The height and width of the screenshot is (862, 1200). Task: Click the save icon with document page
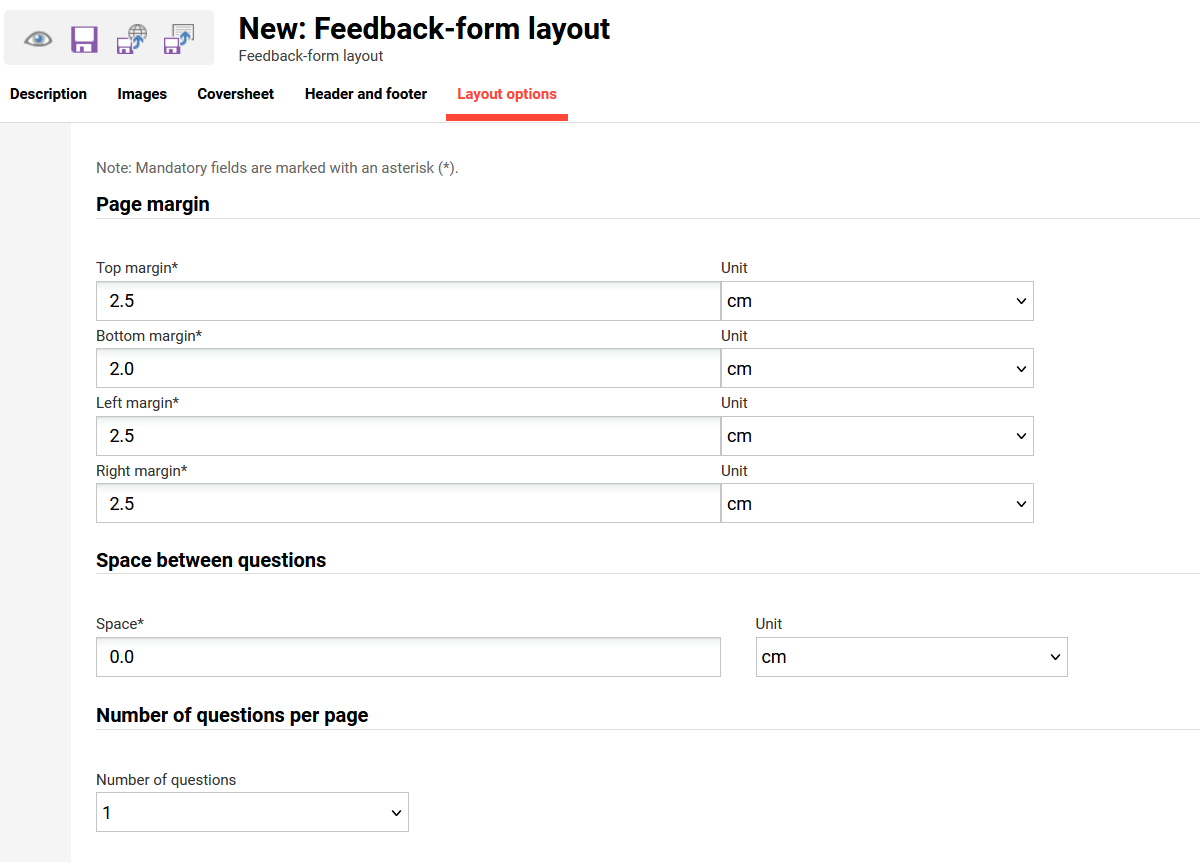pyautogui.click(x=179, y=39)
